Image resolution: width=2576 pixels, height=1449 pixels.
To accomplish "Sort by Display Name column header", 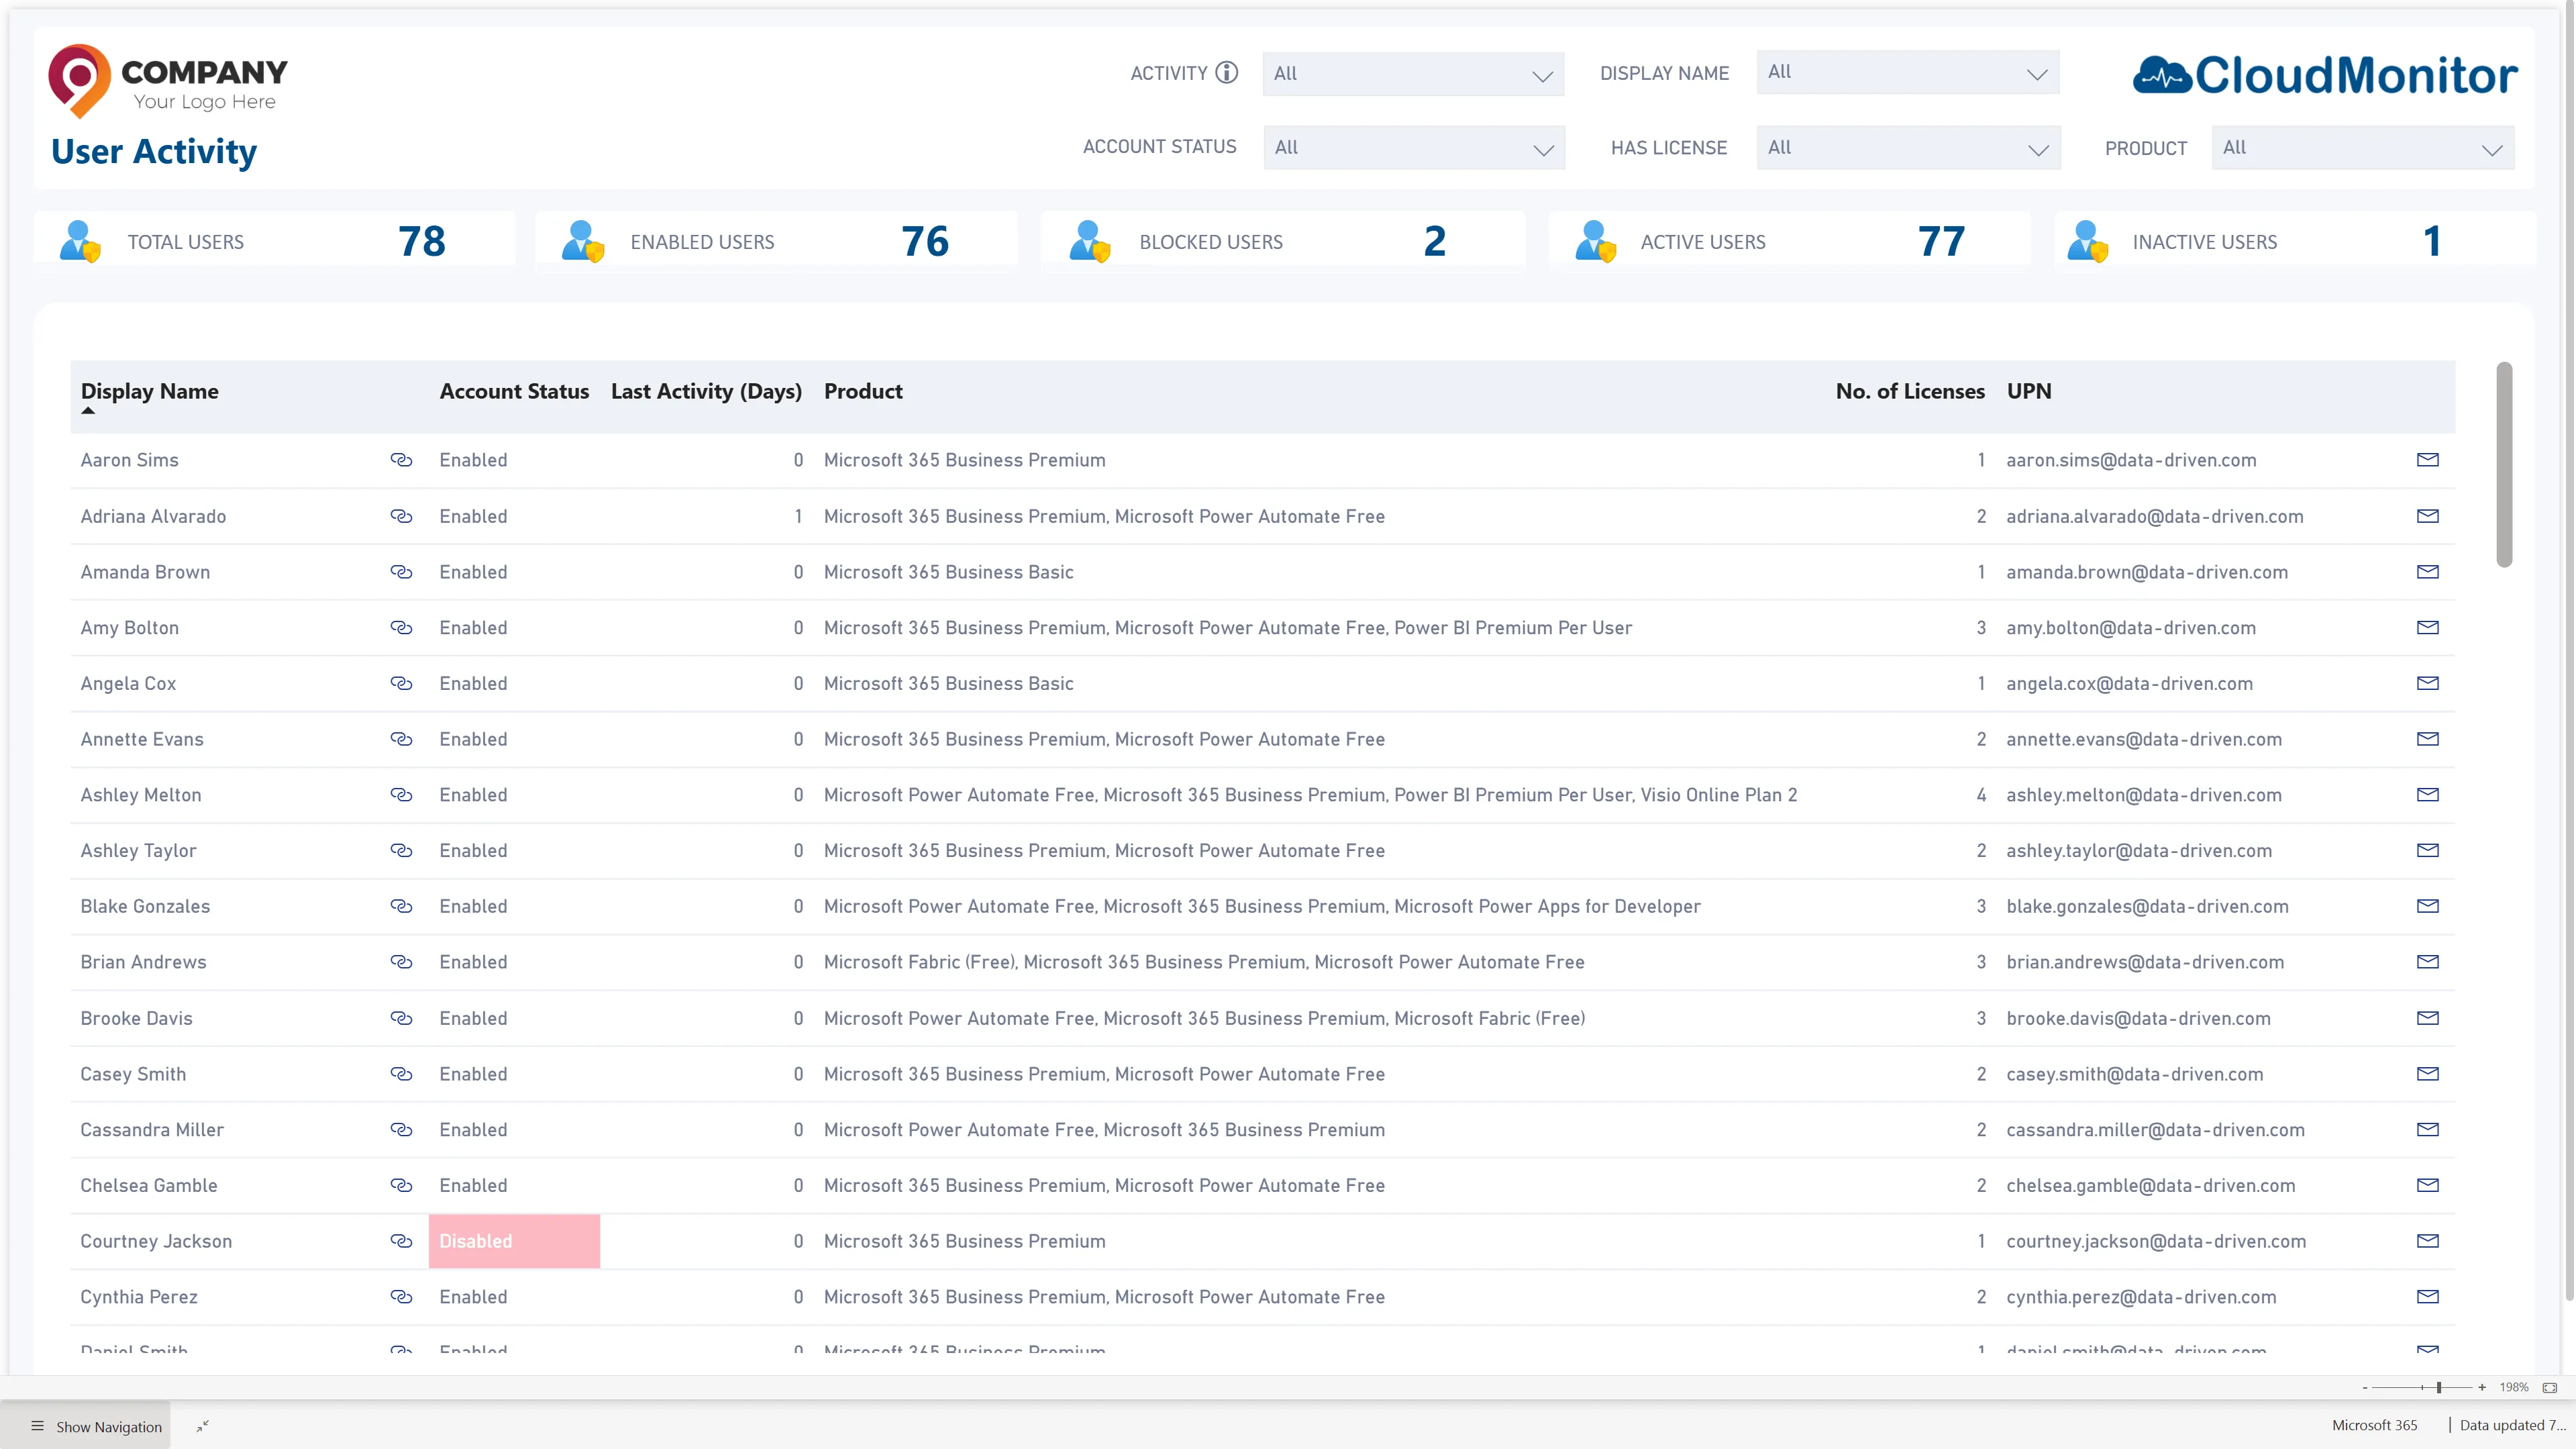I will click(149, 391).
